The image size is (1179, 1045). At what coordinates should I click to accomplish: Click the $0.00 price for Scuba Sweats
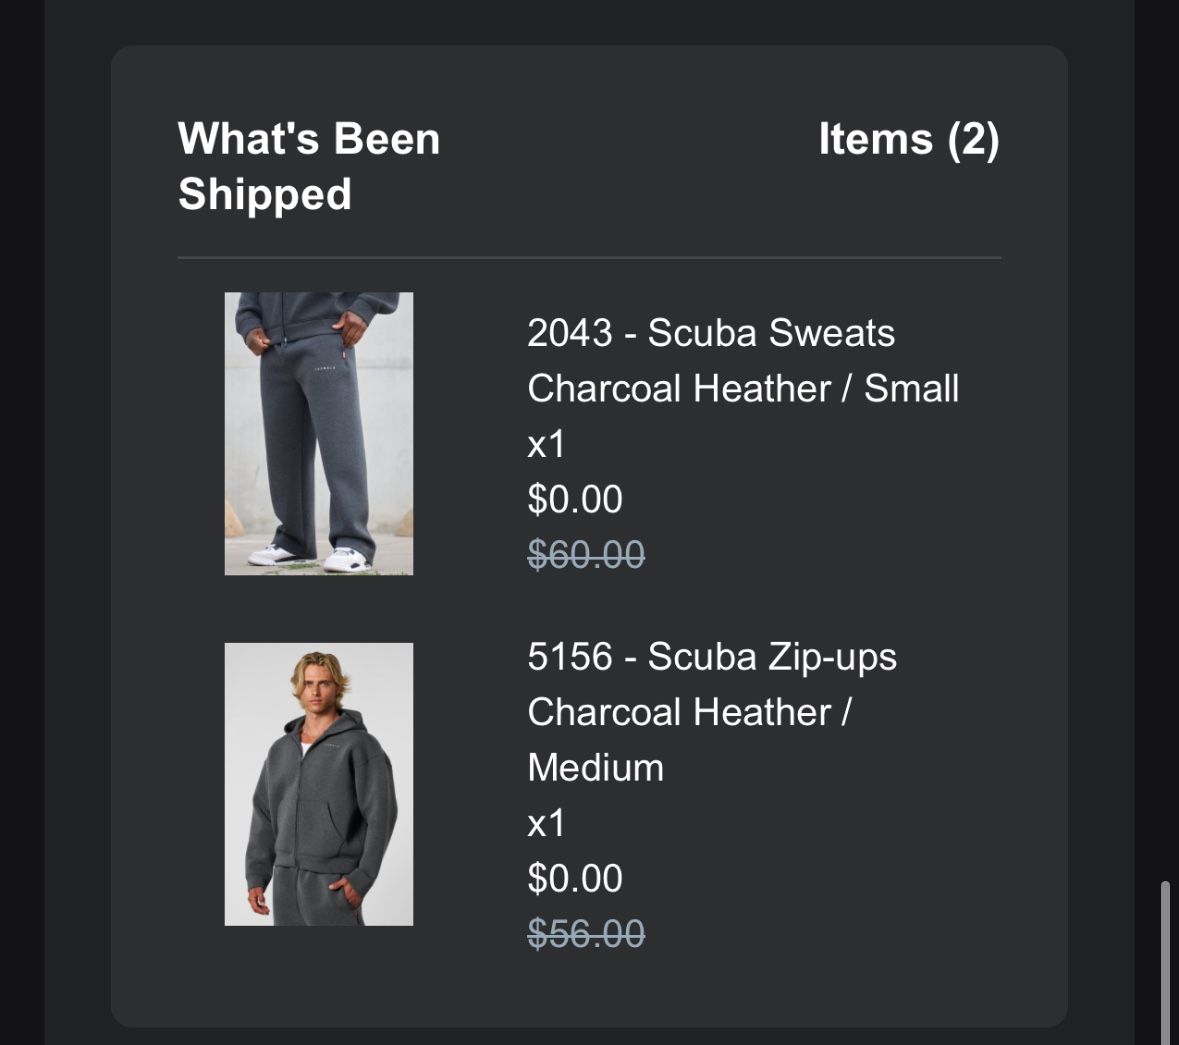575,499
